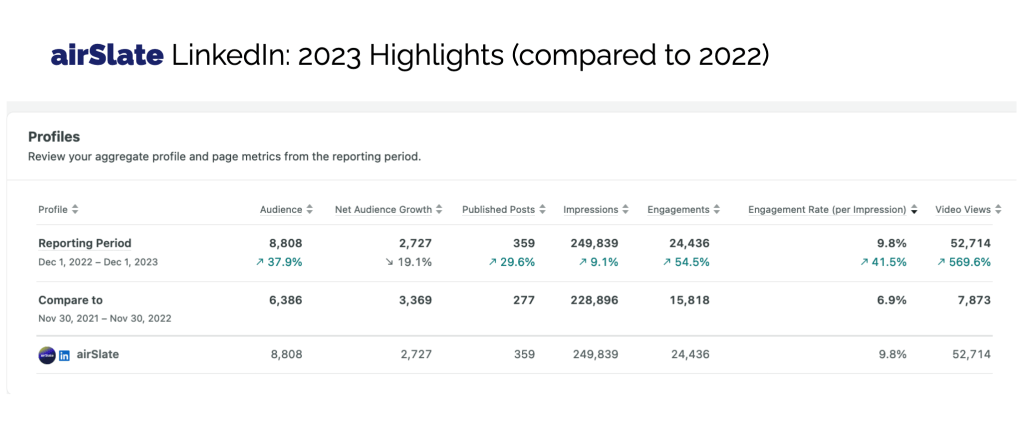Open the airSlate profile name link

tap(98, 355)
